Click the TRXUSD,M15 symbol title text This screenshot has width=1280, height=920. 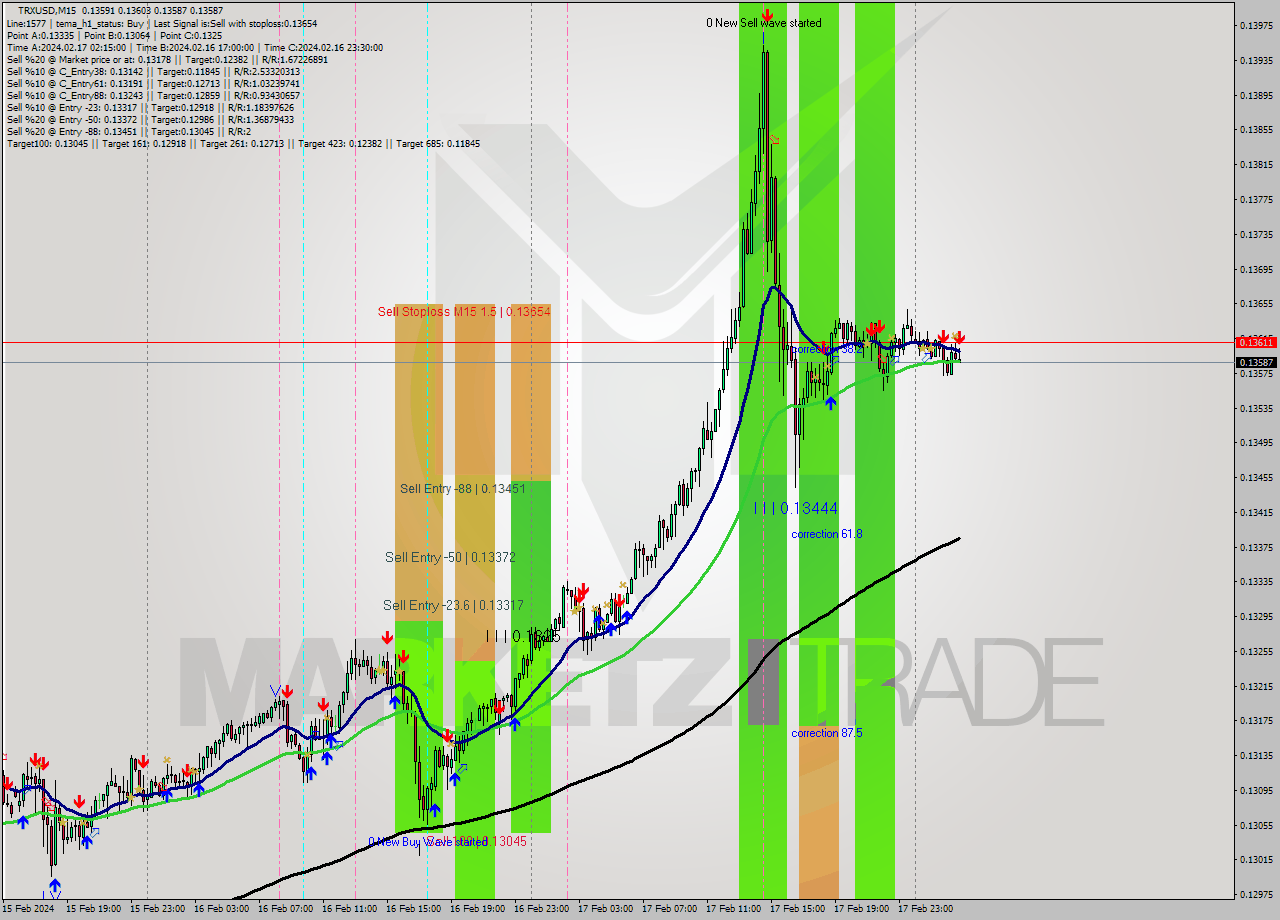click(49, 10)
